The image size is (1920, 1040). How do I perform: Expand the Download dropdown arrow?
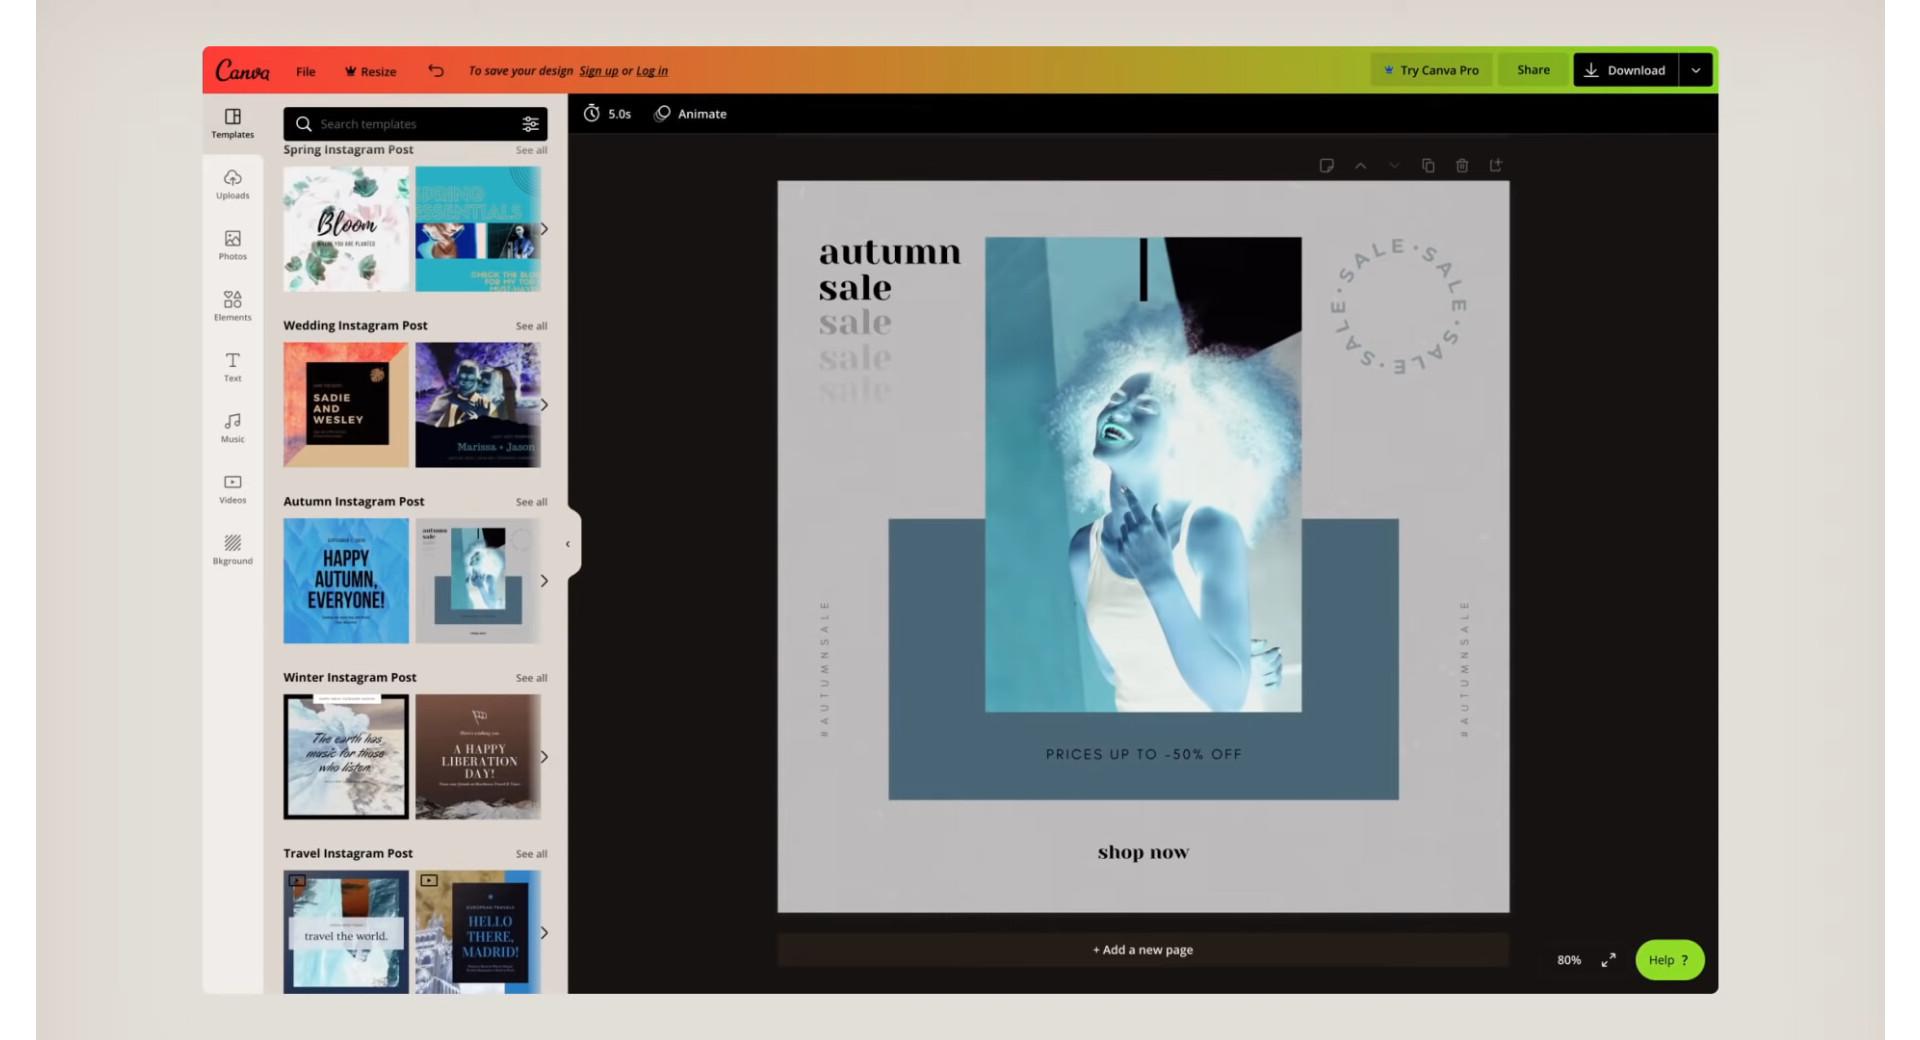[1696, 70]
